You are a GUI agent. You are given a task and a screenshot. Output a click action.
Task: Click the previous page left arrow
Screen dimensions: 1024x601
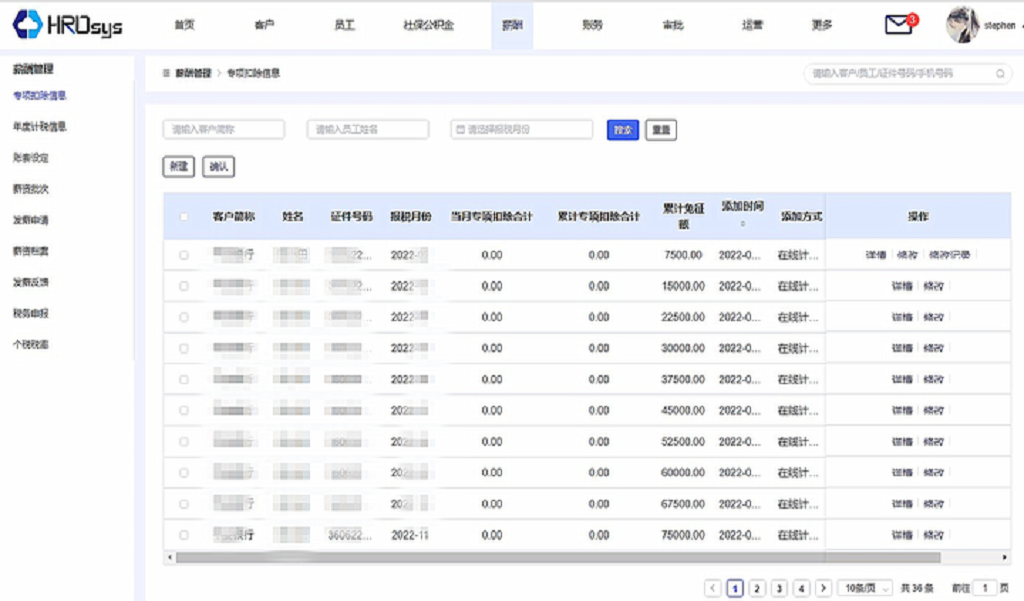tap(713, 588)
